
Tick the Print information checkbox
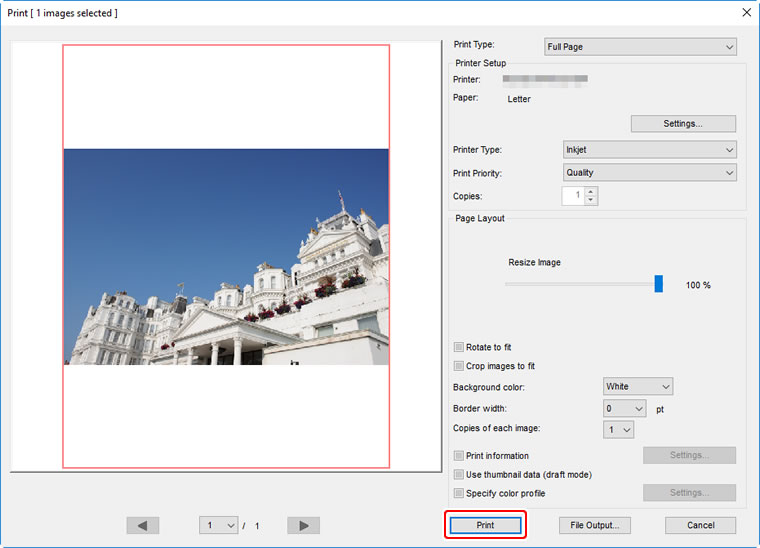tap(459, 455)
